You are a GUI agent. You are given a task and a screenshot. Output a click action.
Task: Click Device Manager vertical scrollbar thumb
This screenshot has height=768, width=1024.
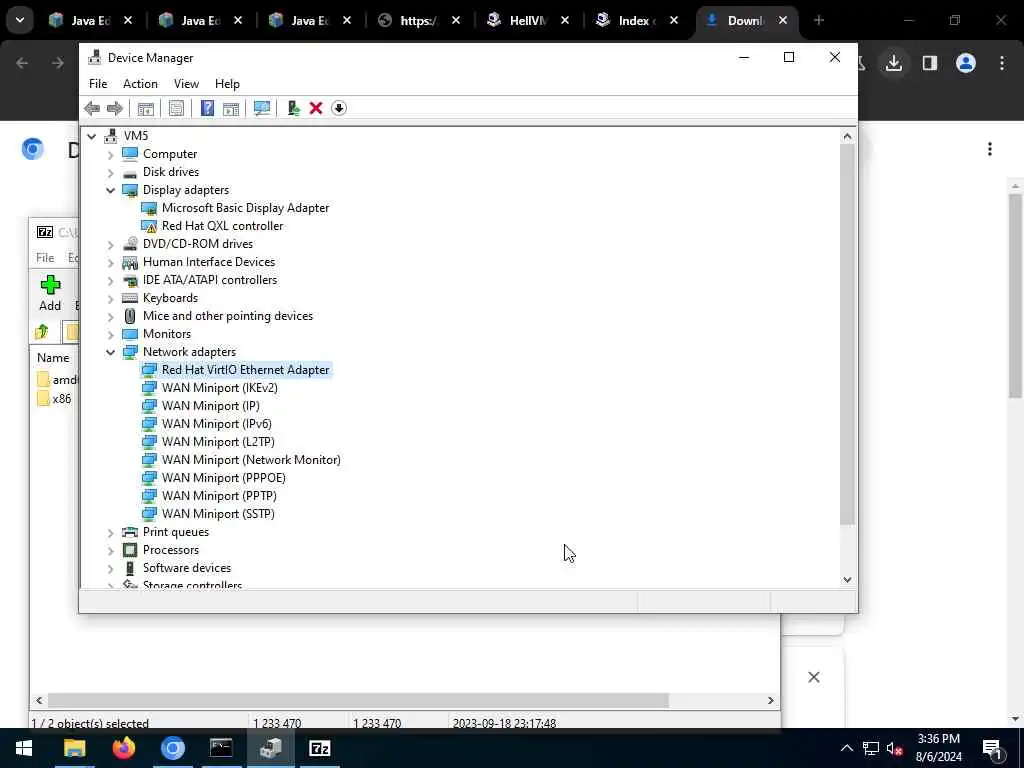click(847, 333)
